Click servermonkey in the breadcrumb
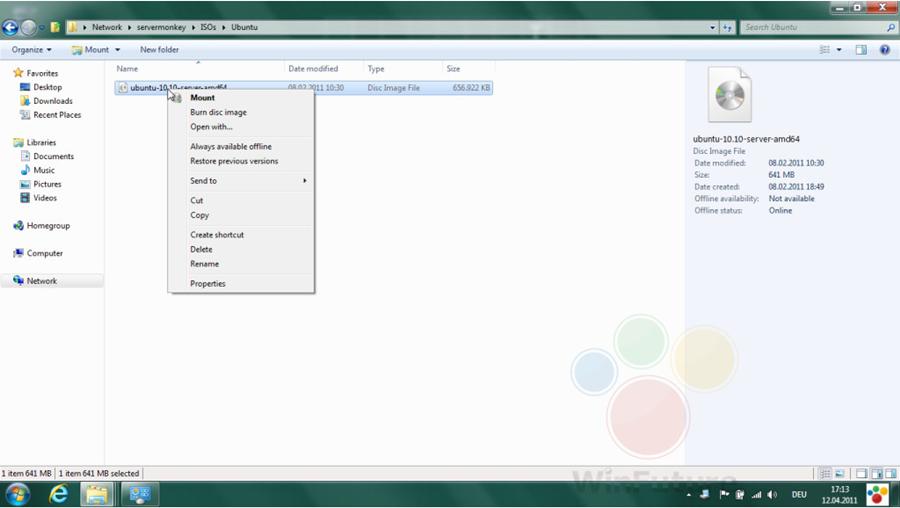Image resolution: width=900 pixels, height=508 pixels. (x=161, y=27)
